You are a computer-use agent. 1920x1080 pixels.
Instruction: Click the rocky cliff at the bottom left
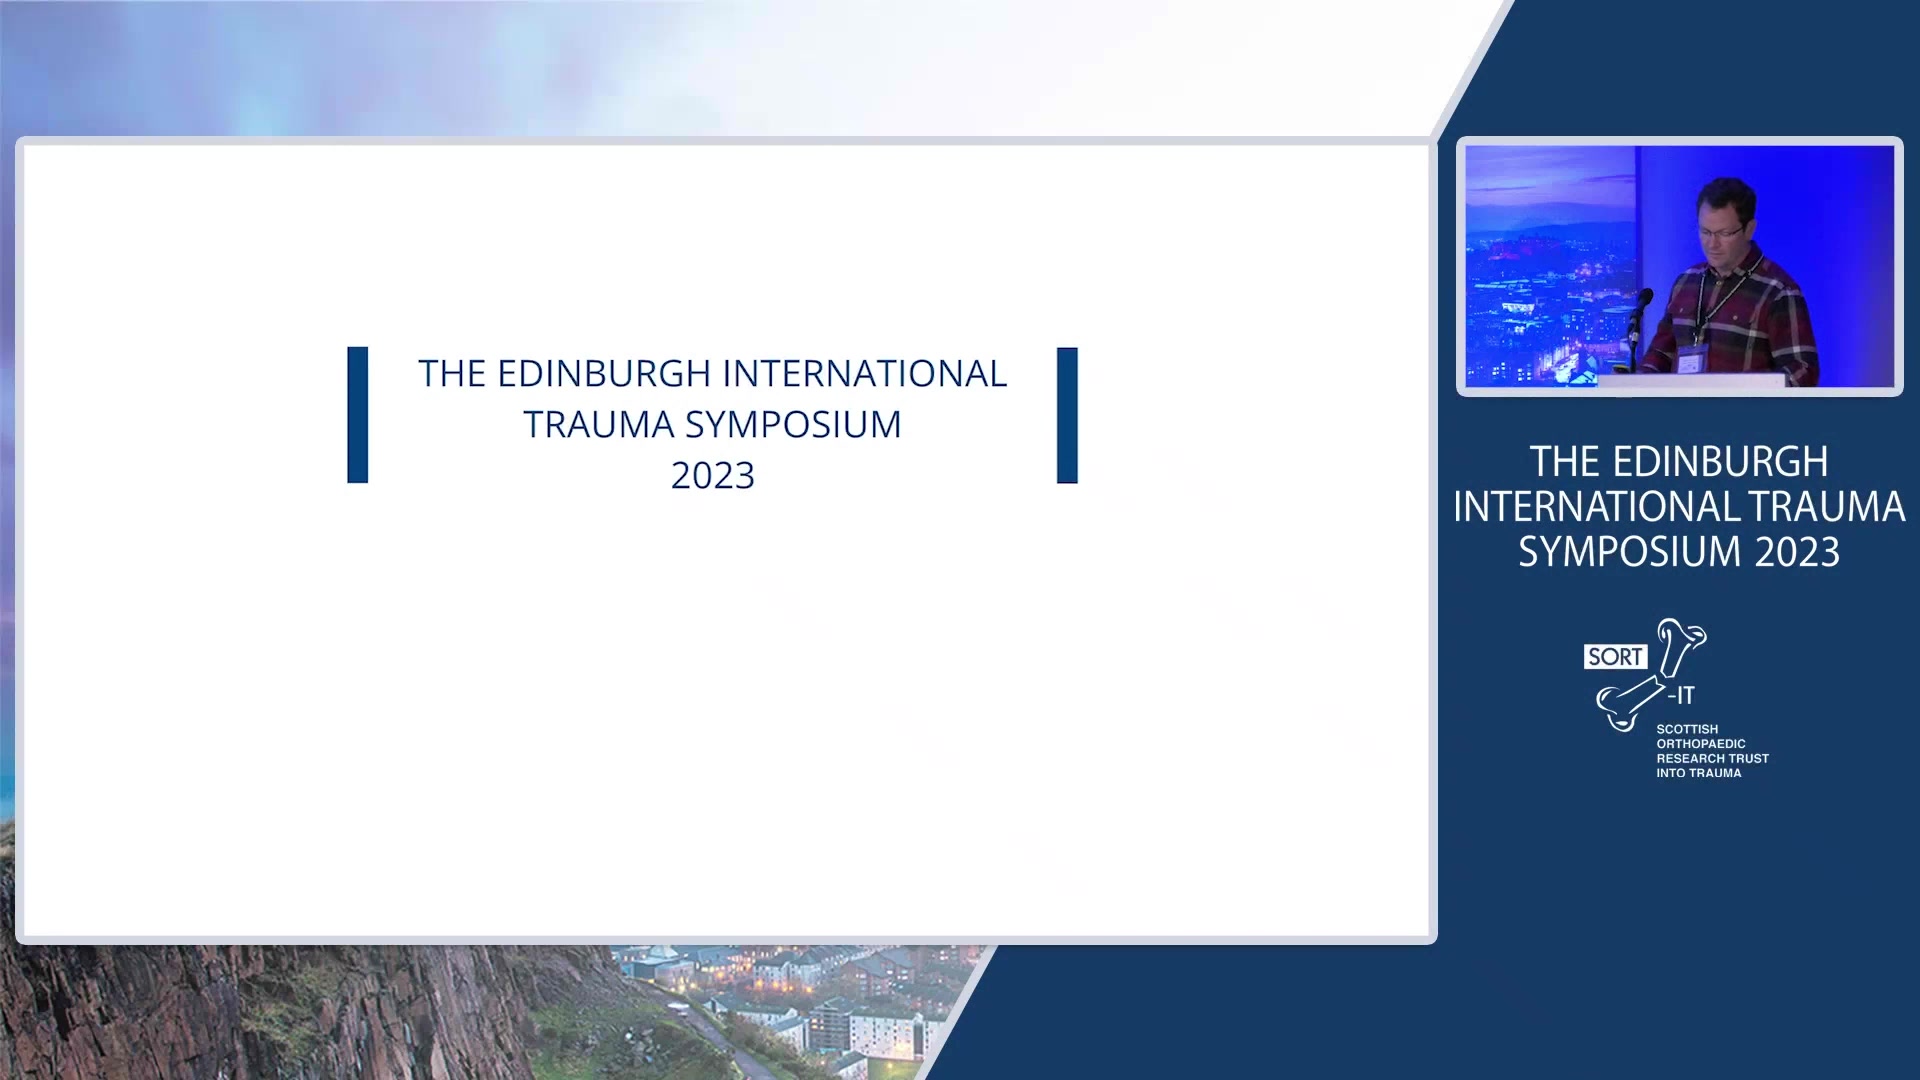250,1010
